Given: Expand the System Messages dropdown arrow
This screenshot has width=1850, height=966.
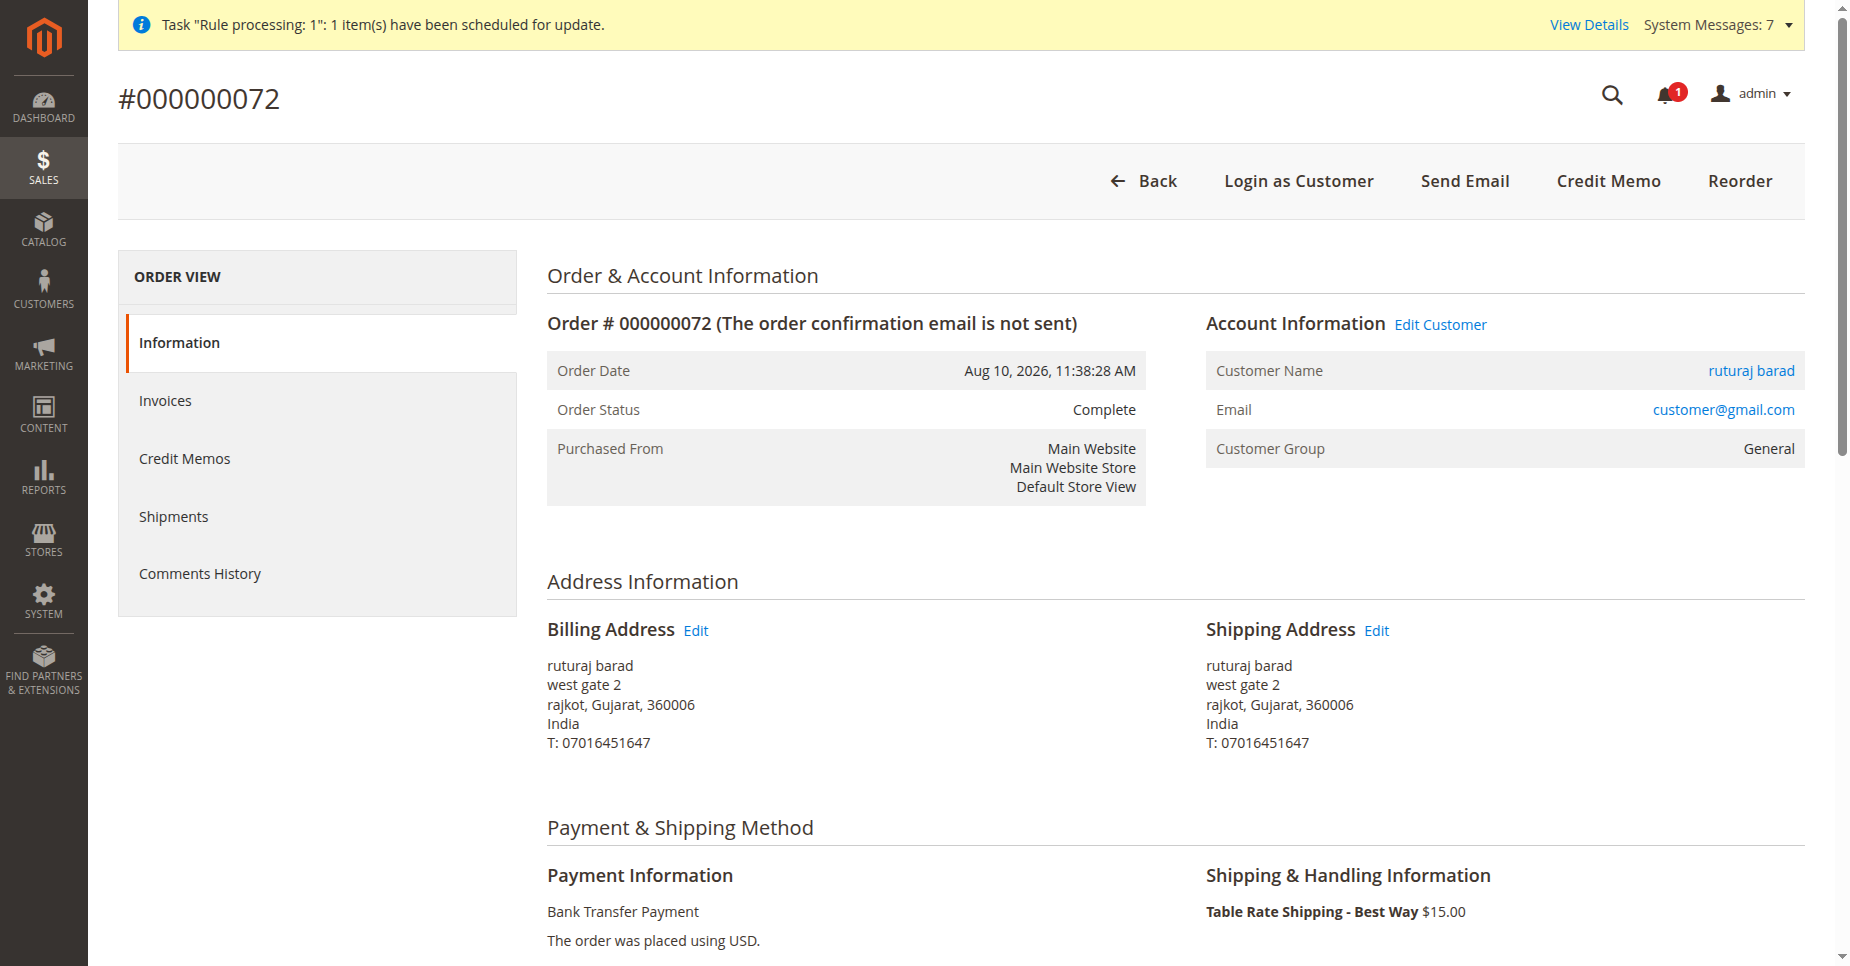Looking at the screenshot, I should pyautogui.click(x=1789, y=25).
